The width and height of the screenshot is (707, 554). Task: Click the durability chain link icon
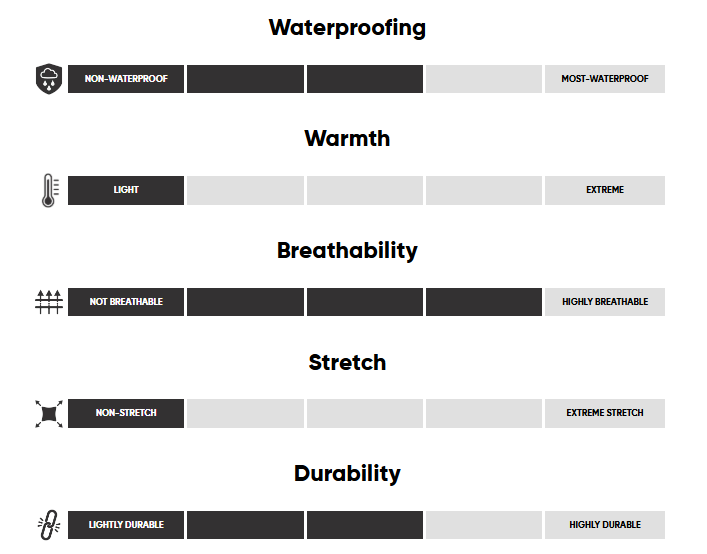click(48, 525)
